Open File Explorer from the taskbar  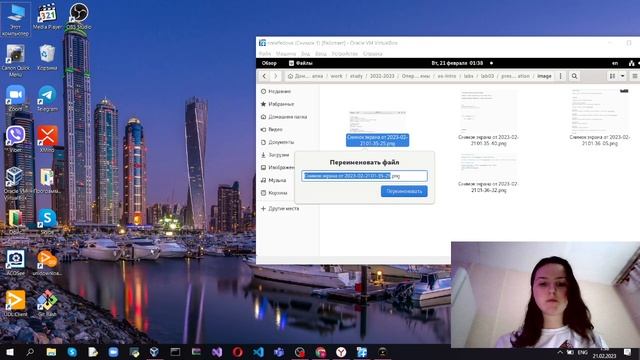(x=51, y=352)
